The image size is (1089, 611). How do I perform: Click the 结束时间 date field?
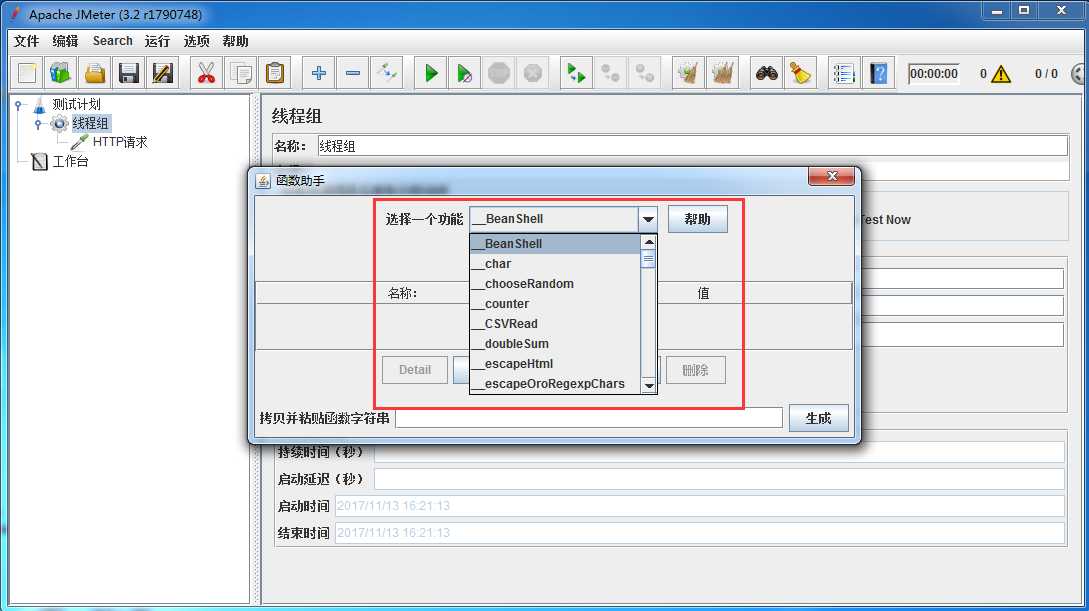click(x=699, y=533)
